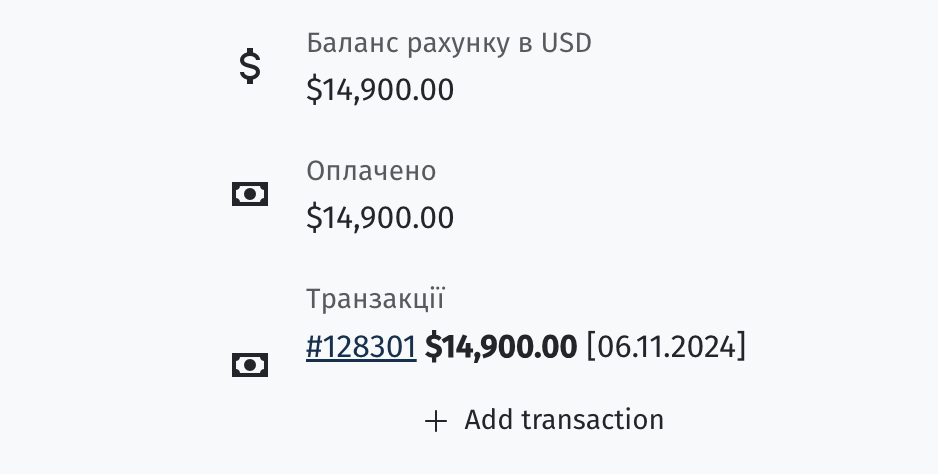Image resolution: width=938 pixels, height=474 pixels.
Task: Click the dollar sign balance icon
Action: [250, 66]
